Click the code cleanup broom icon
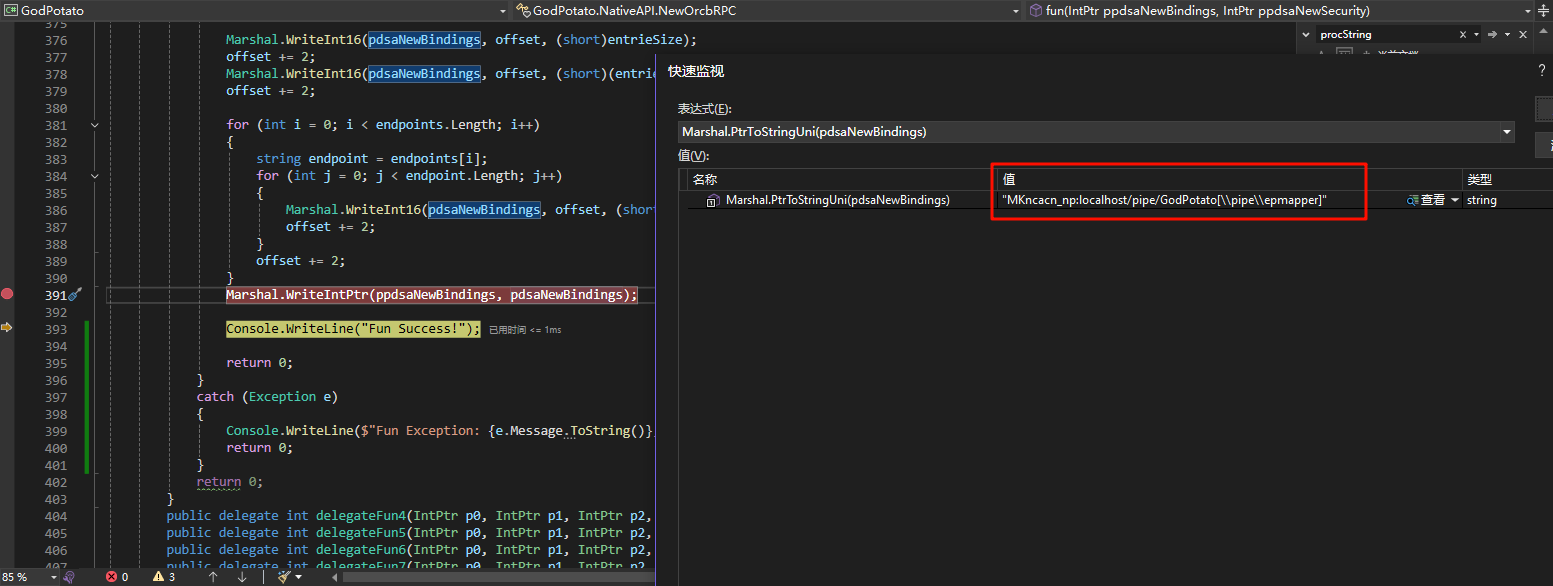This screenshot has height=586, width=1553. (x=285, y=577)
